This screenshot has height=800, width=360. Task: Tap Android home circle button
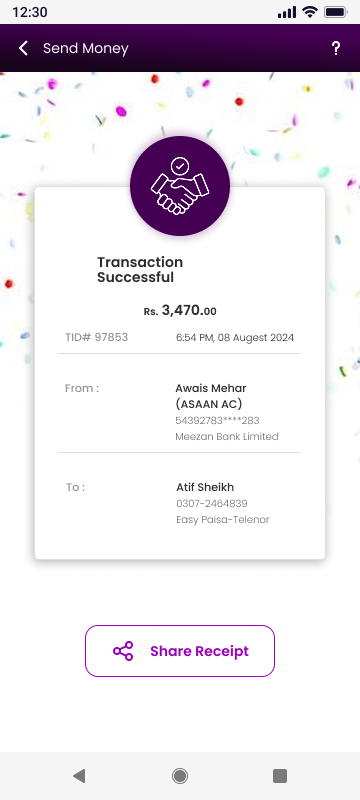tap(179, 776)
